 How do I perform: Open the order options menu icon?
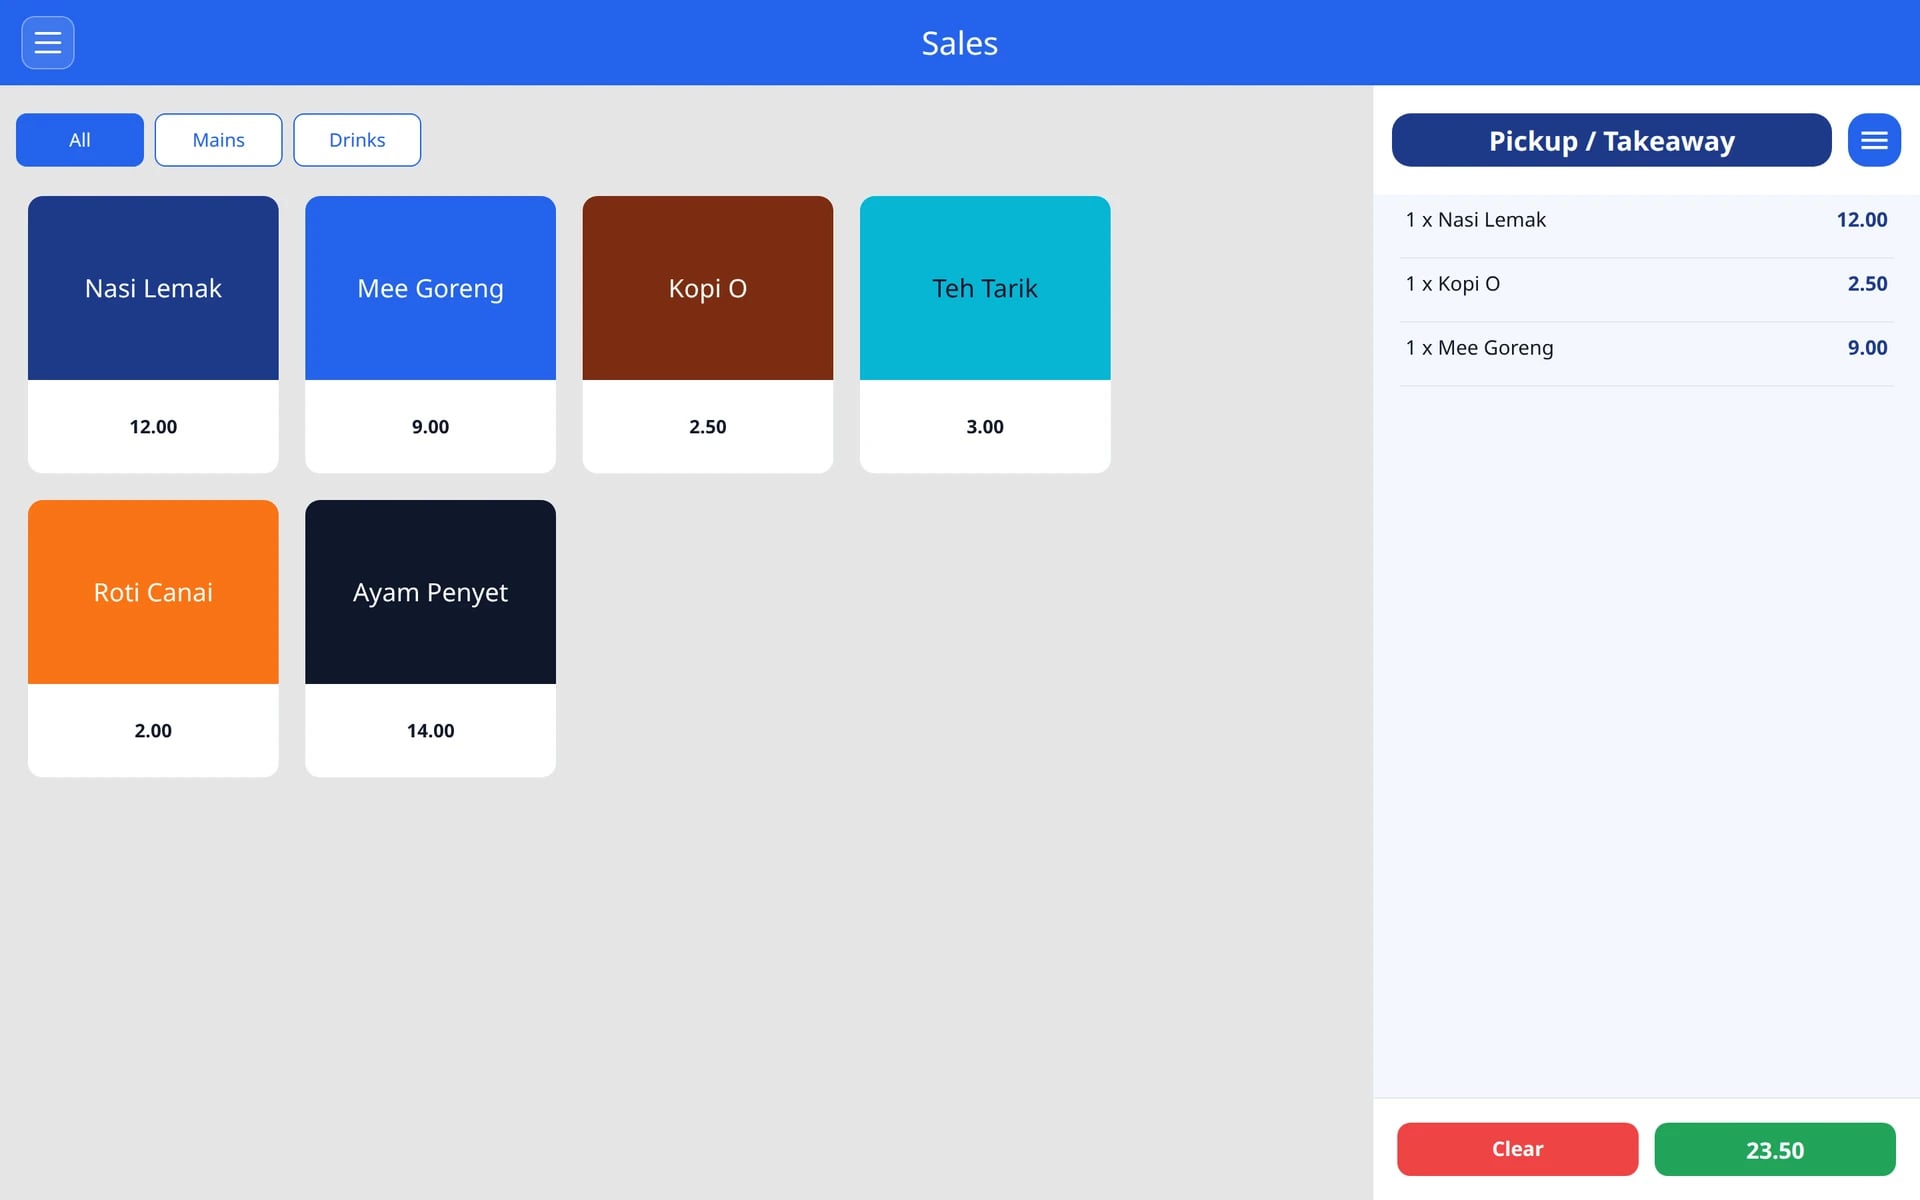tap(1874, 140)
